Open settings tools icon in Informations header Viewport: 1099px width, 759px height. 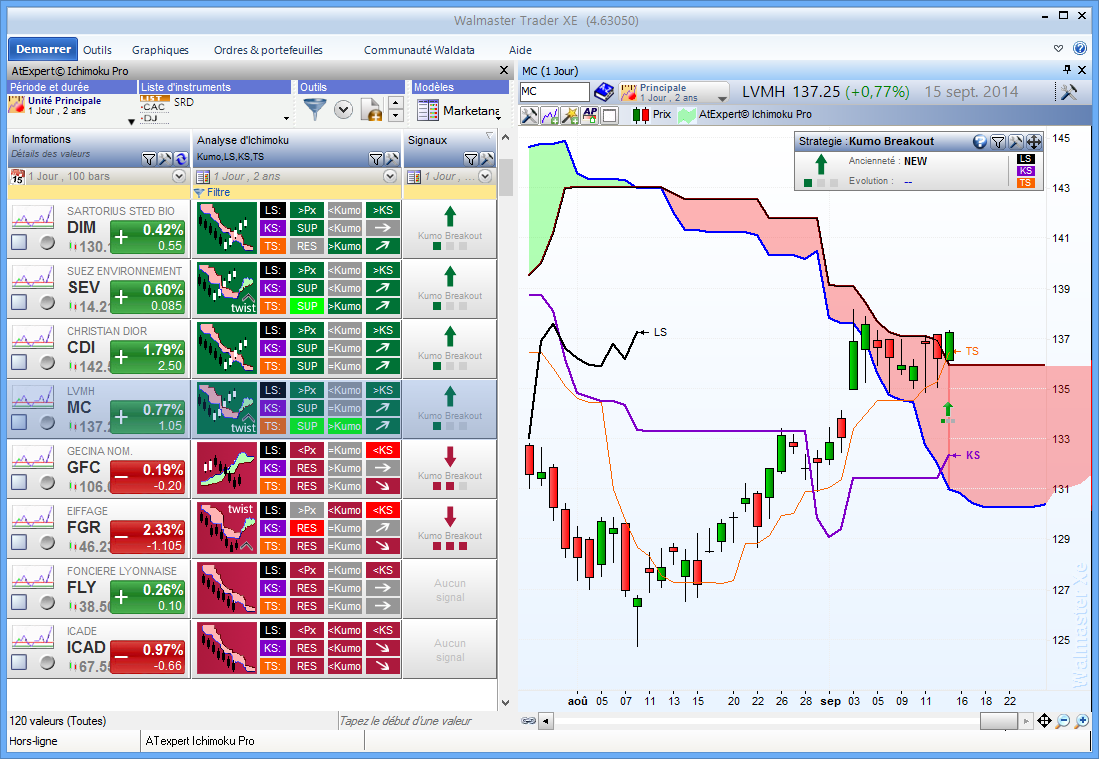[x=165, y=159]
